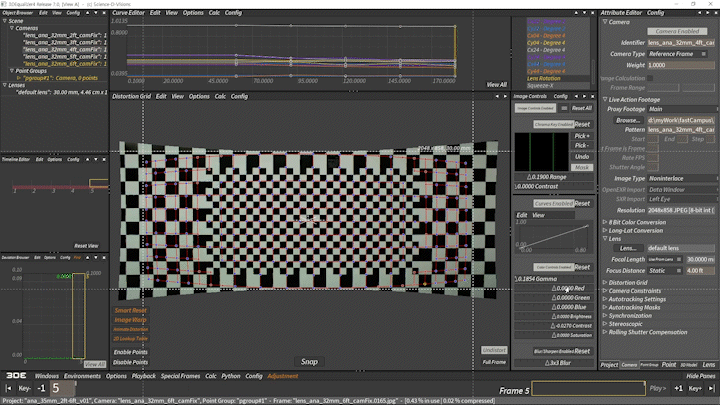
Task: Click Distortion Grid panel right-arrow icon
Action: coord(505,96)
